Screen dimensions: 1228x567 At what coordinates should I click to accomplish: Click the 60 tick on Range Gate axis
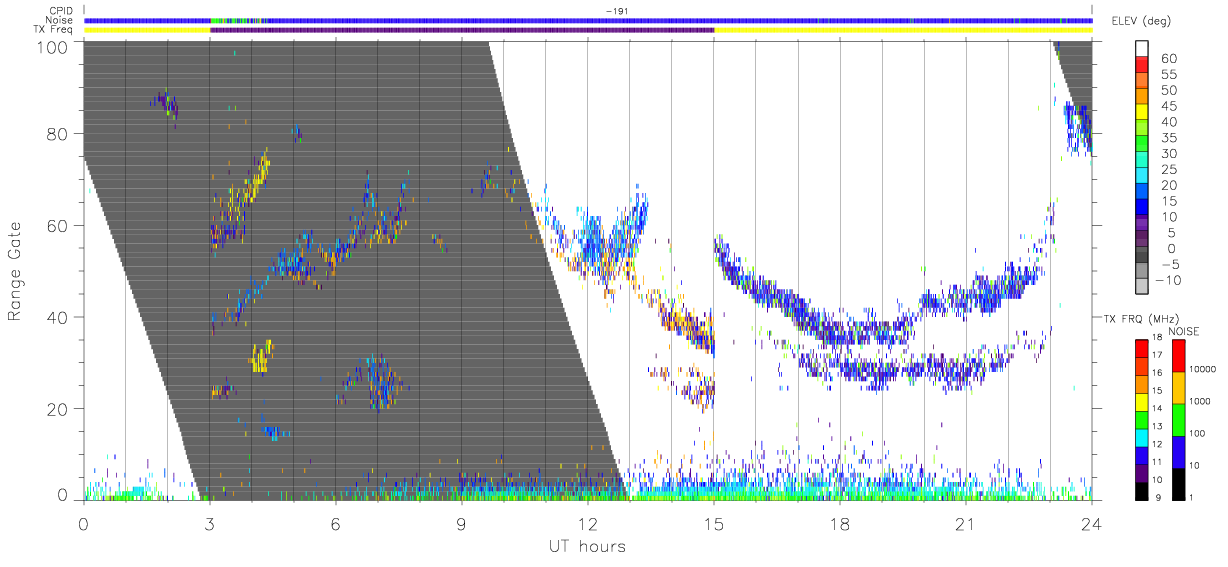[57, 226]
